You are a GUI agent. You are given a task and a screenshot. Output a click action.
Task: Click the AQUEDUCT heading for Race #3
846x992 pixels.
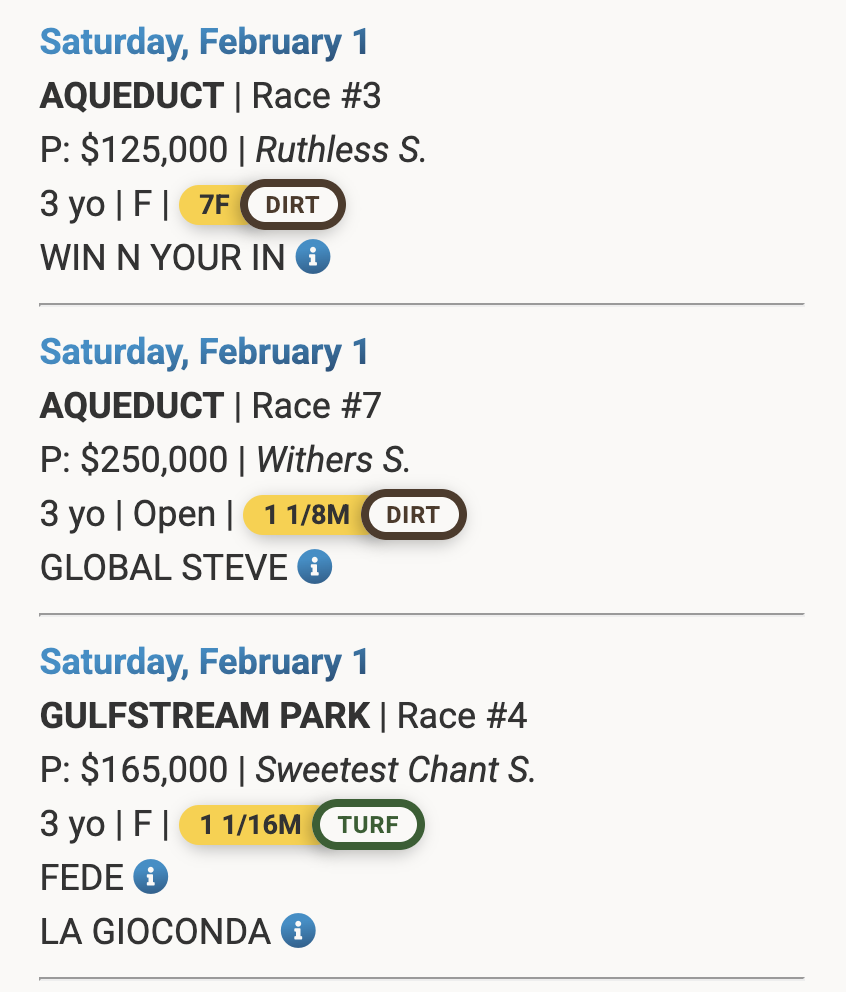click(x=132, y=96)
